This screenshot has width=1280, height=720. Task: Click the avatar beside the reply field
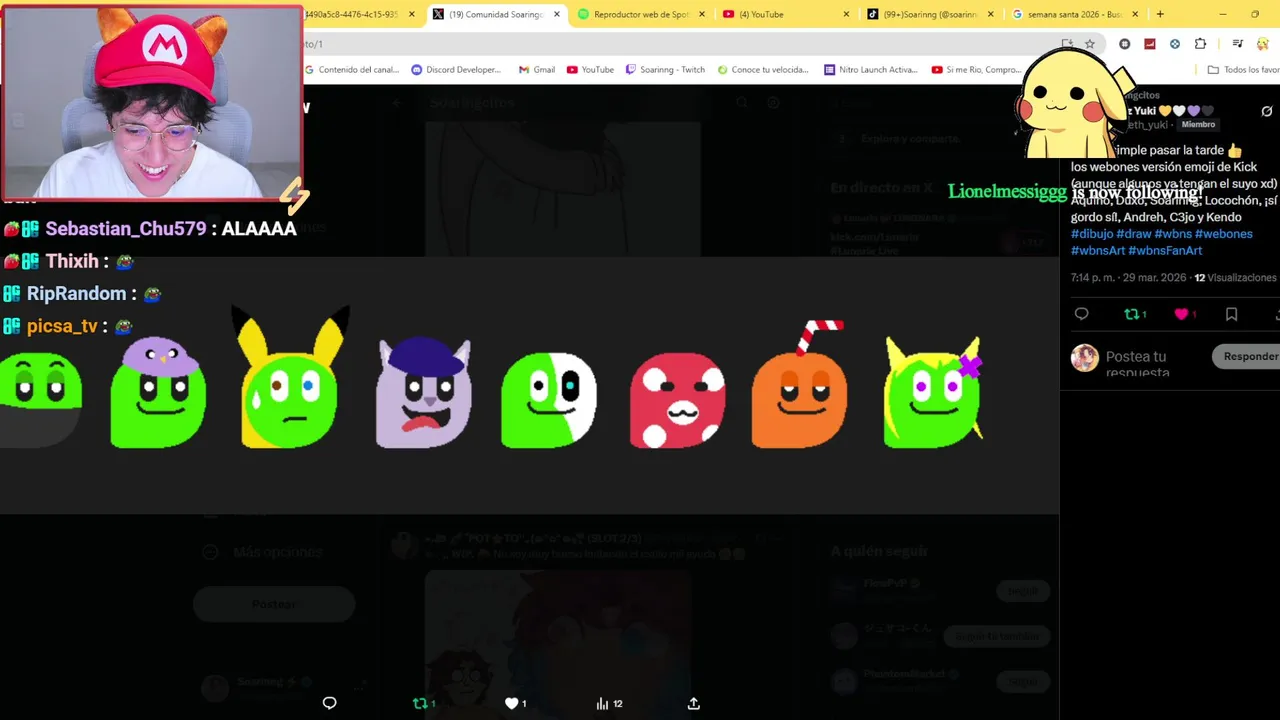click(1085, 358)
